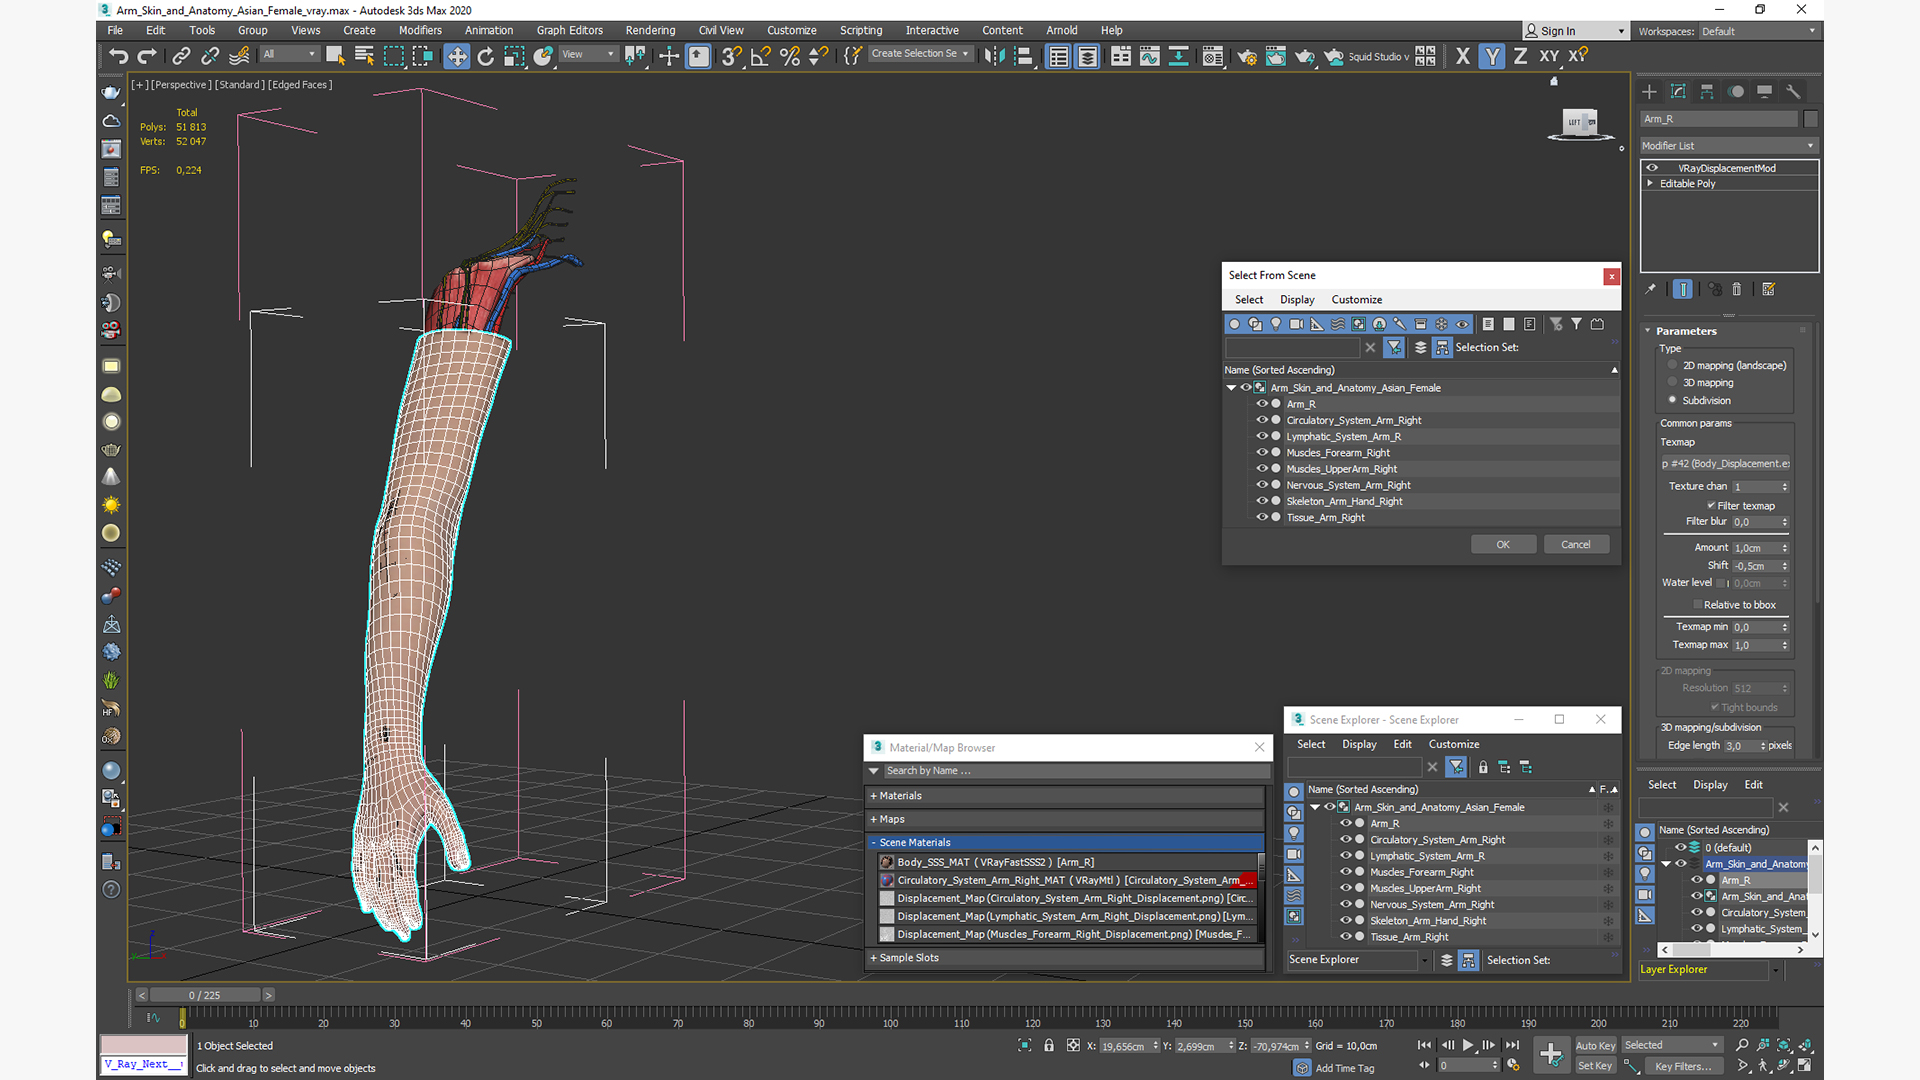Open the Graph Editors menu
The image size is (1920, 1080).
[569, 30]
